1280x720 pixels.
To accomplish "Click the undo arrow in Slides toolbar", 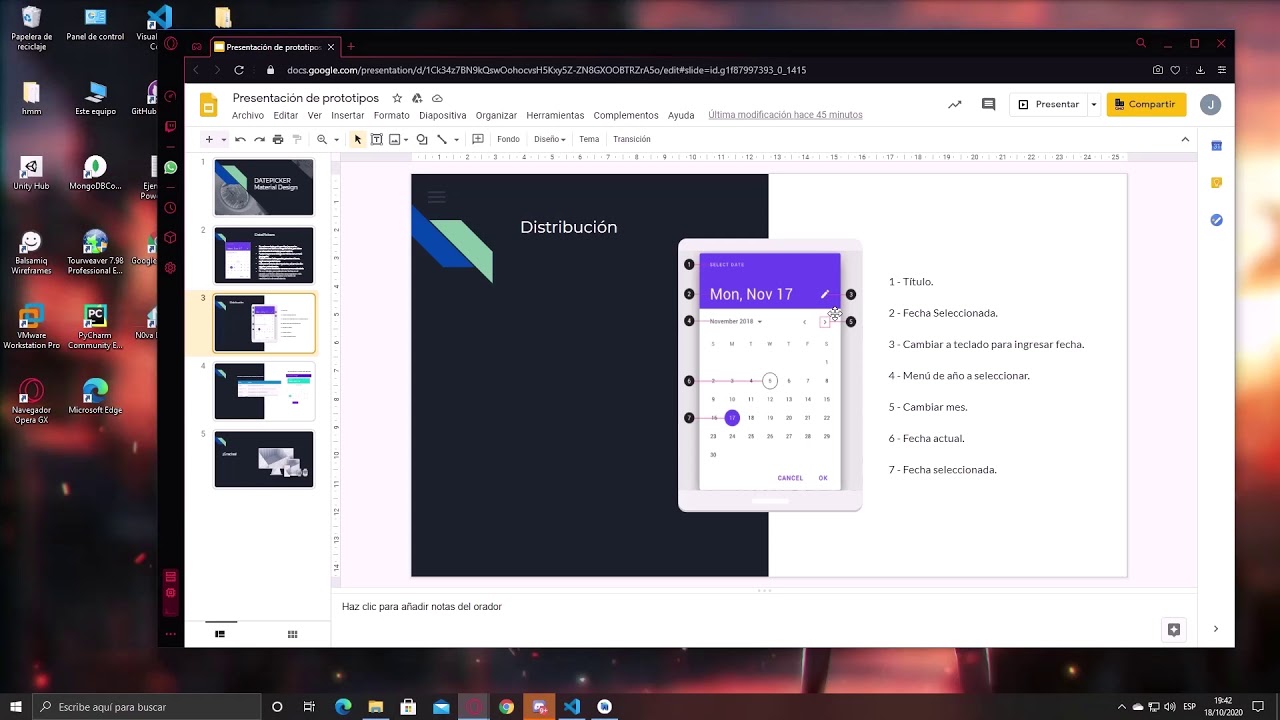I will [x=240, y=139].
